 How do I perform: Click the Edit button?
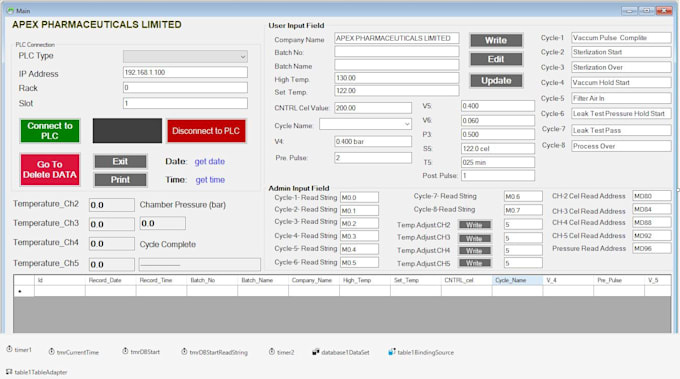[x=496, y=59]
